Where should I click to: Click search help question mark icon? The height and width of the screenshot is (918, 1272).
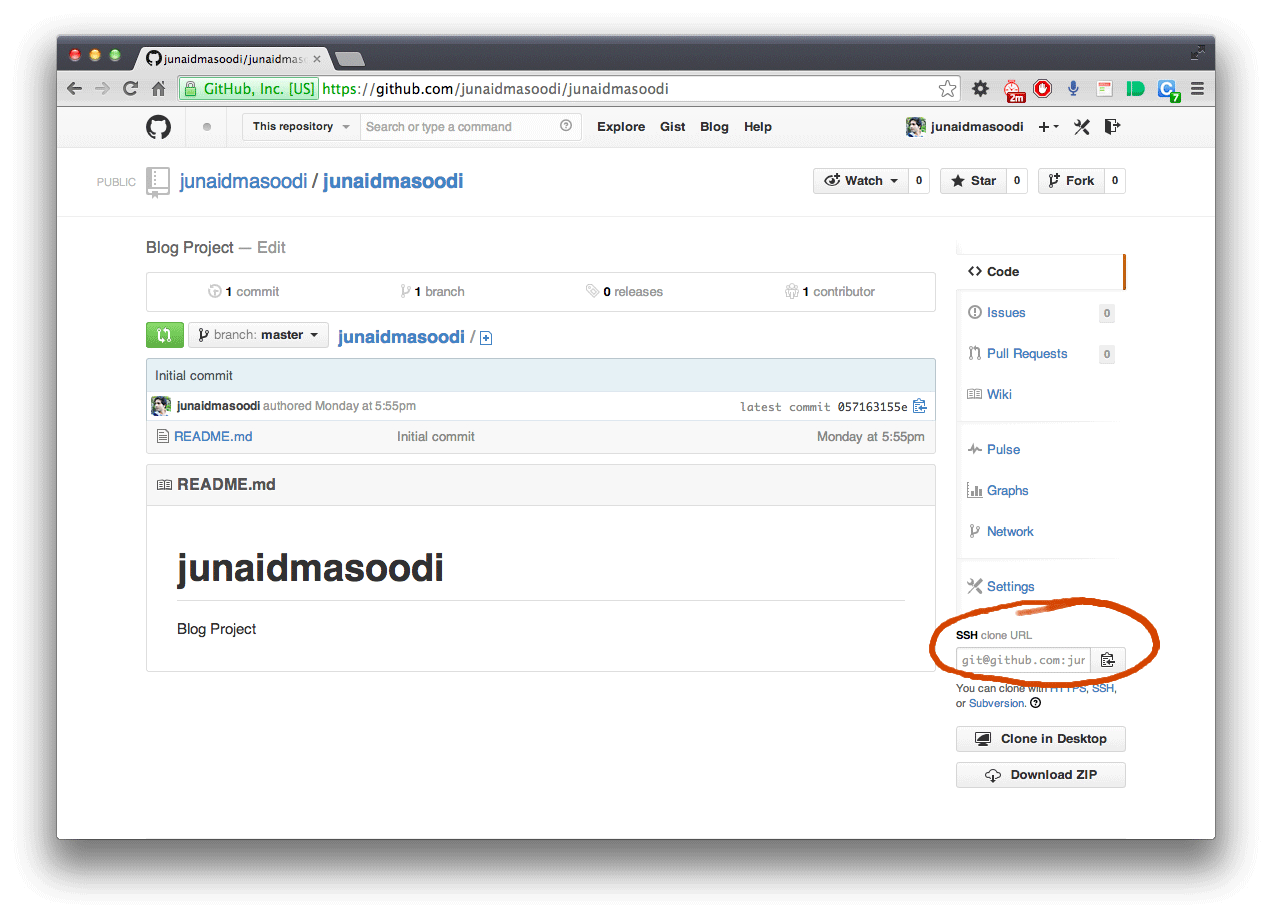point(566,126)
